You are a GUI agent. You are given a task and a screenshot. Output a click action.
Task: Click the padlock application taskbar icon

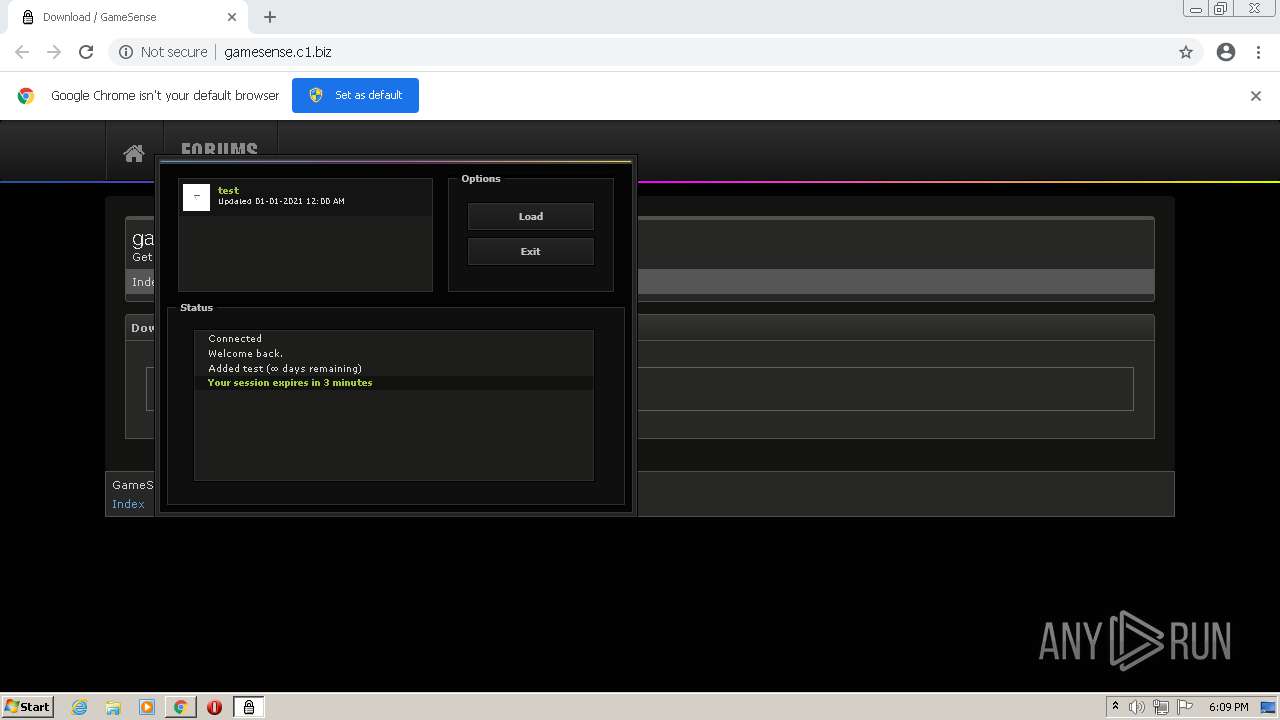coord(249,707)
